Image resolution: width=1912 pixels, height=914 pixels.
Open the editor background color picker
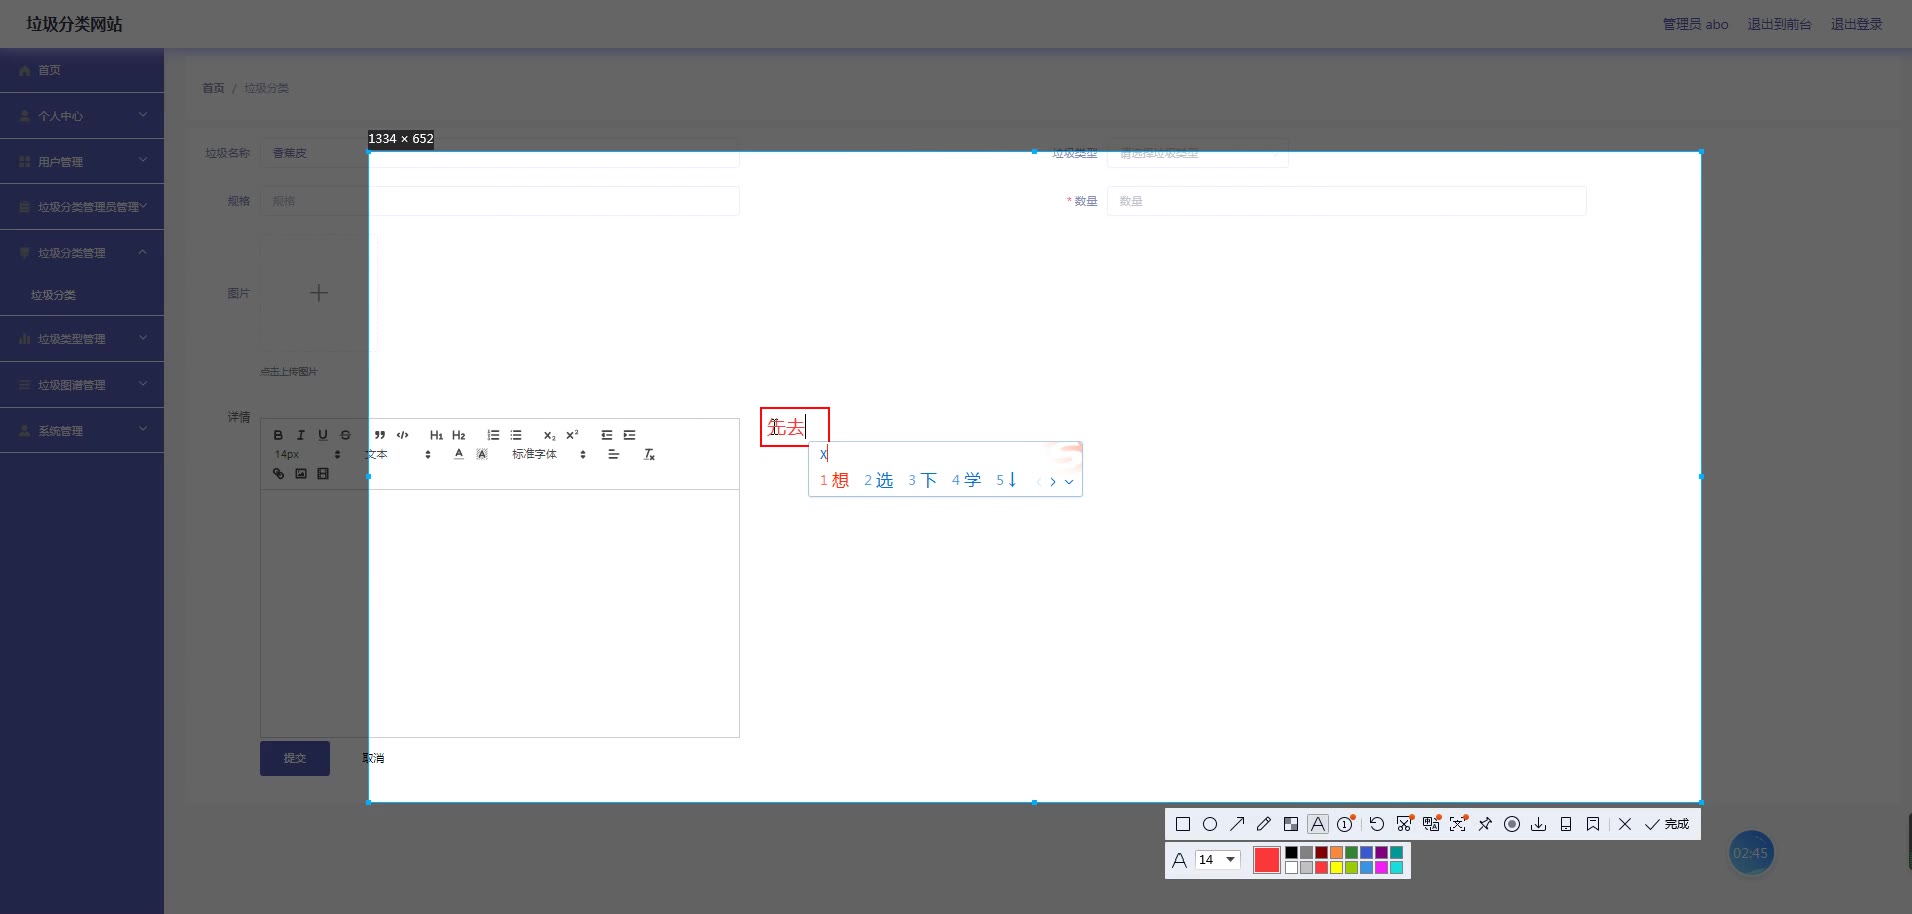[482, 454]
